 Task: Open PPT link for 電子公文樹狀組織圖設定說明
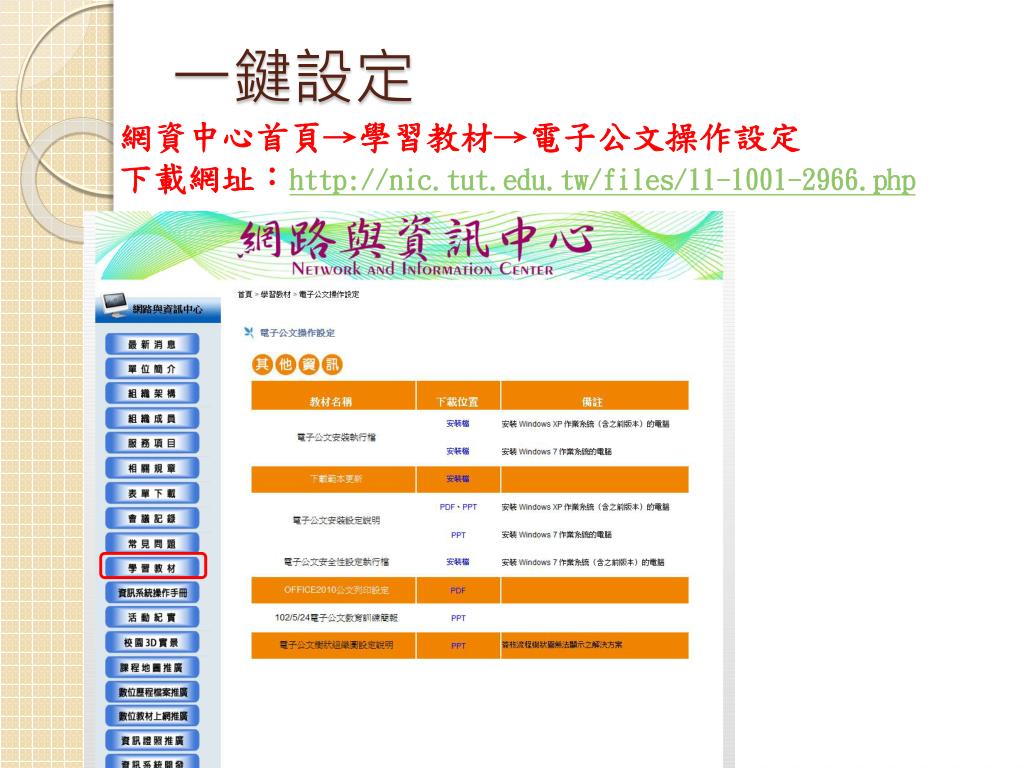pyautogui.click(x=458, y=646)
